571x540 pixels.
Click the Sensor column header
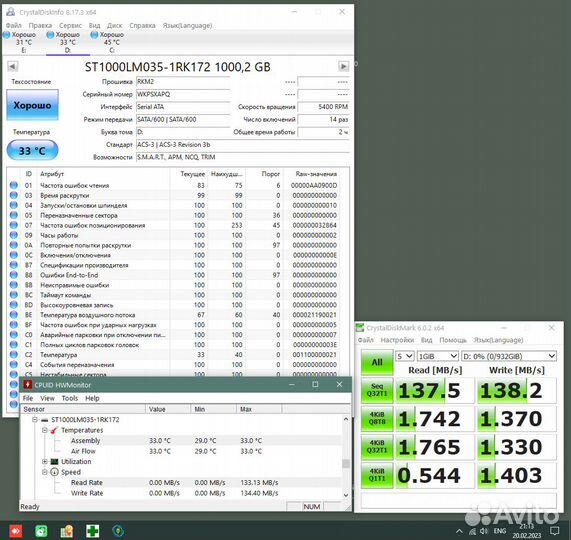point(83,409)
